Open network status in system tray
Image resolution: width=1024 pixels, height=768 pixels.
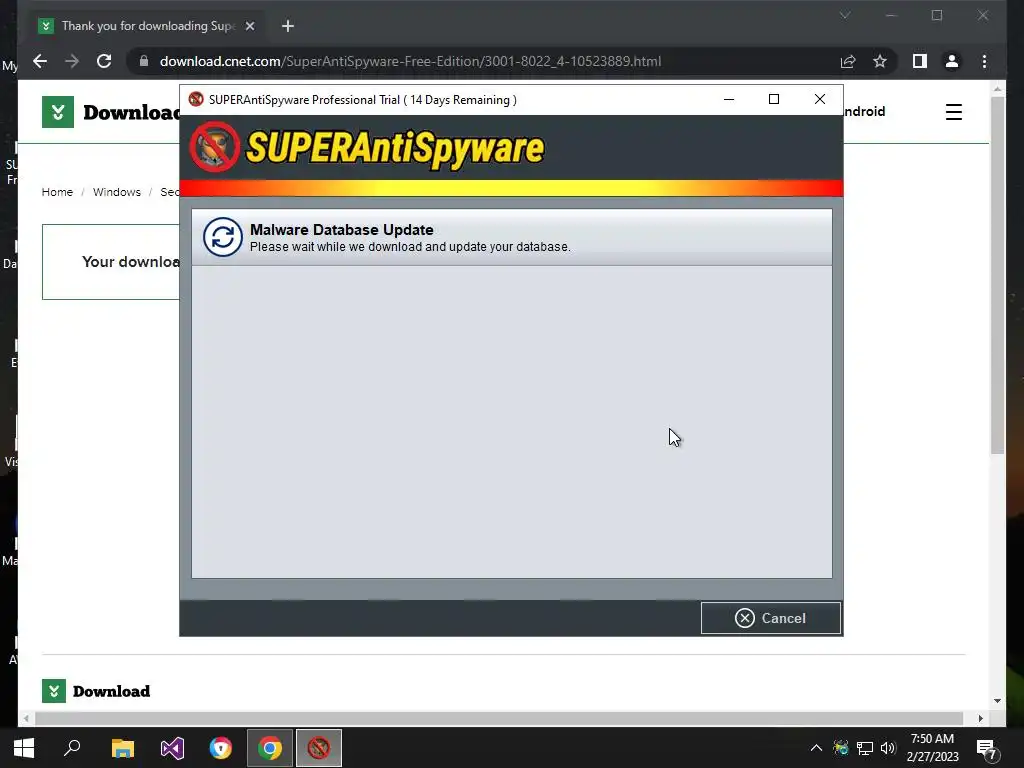click(865, 748)
